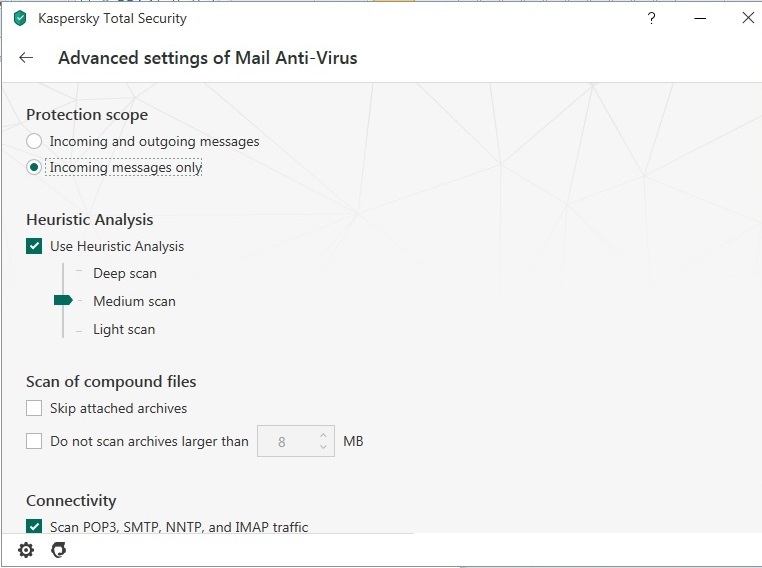Set heuristic slider to Deep scan
This screenshot has height=568, width=762.
click(x=80, y=273)
